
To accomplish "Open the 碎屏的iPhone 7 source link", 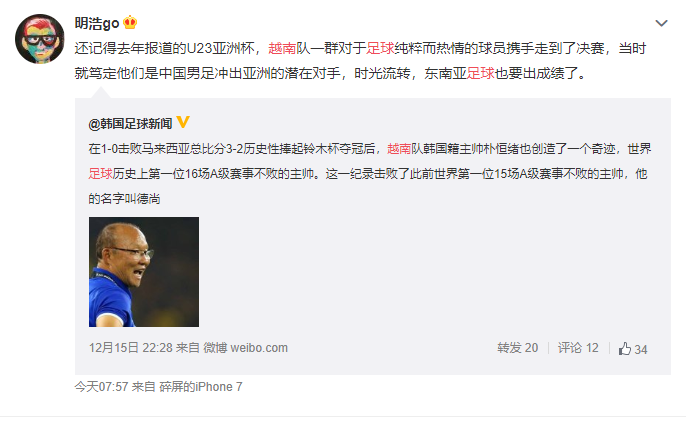I will pyautogui.click(x=201, y=387).
